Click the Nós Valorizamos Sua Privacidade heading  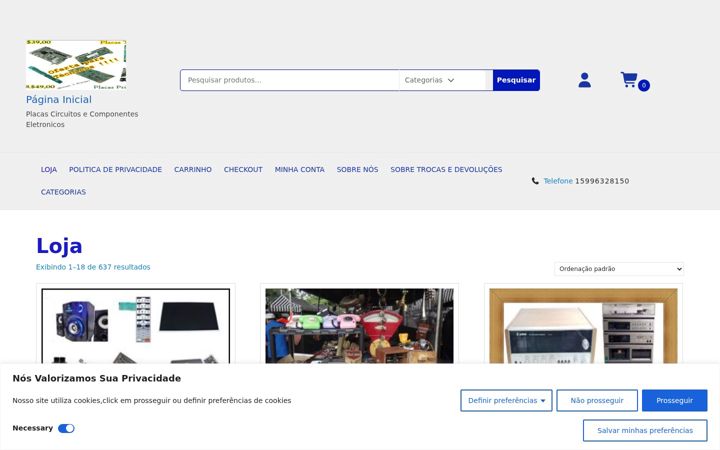pyautogui.click(x=96, y=378)
